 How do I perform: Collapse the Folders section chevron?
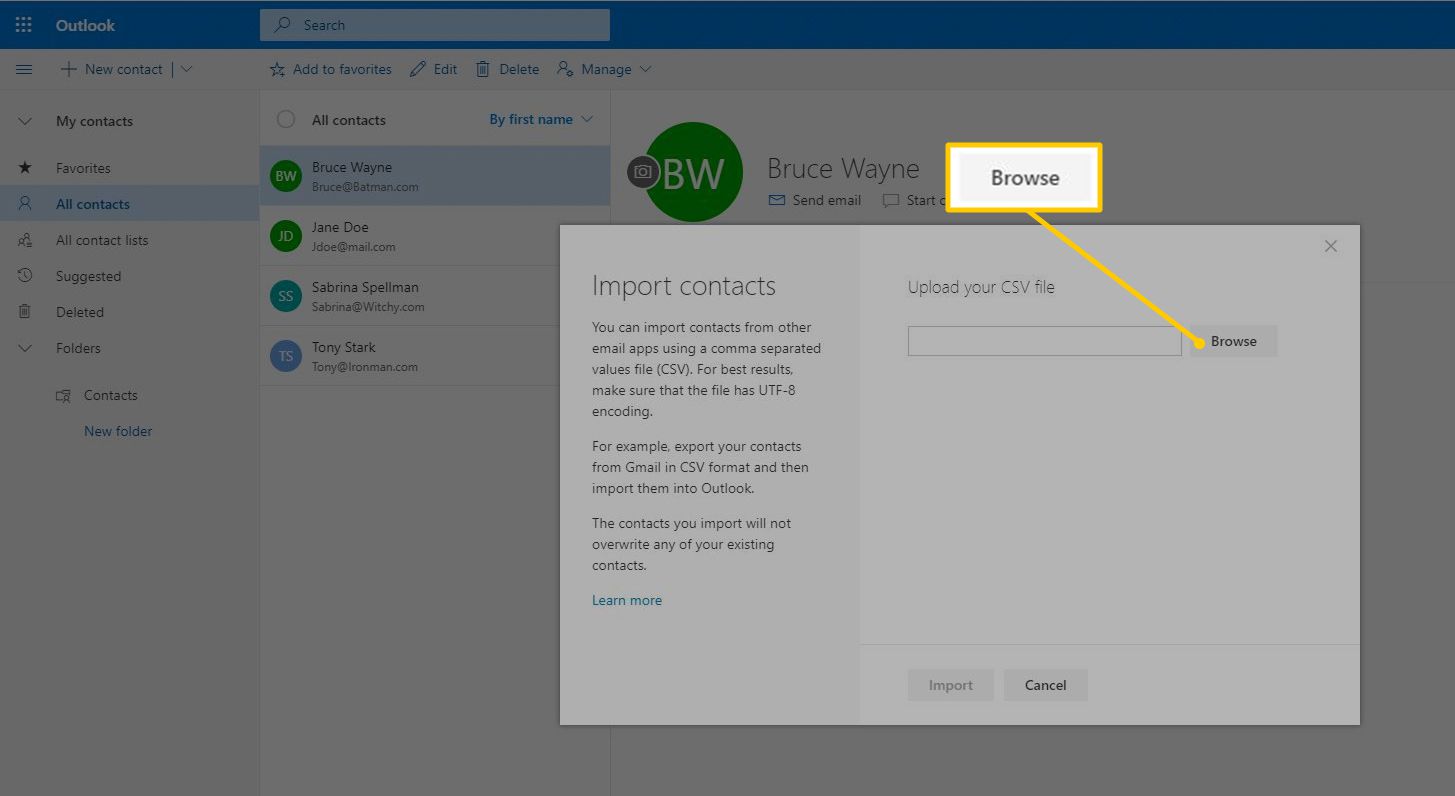click(25, 348)
